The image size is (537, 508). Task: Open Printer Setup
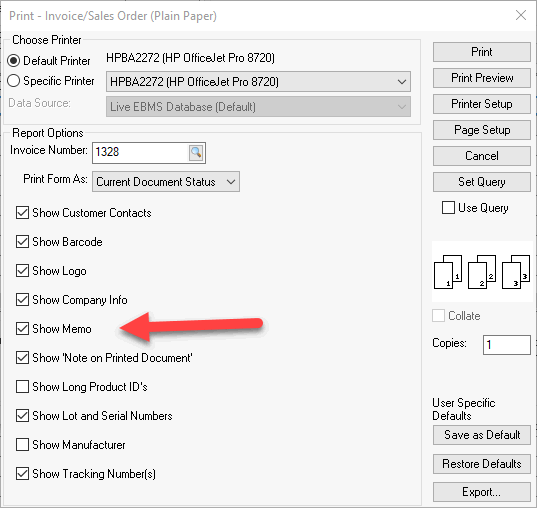click(x=482, y=104)
